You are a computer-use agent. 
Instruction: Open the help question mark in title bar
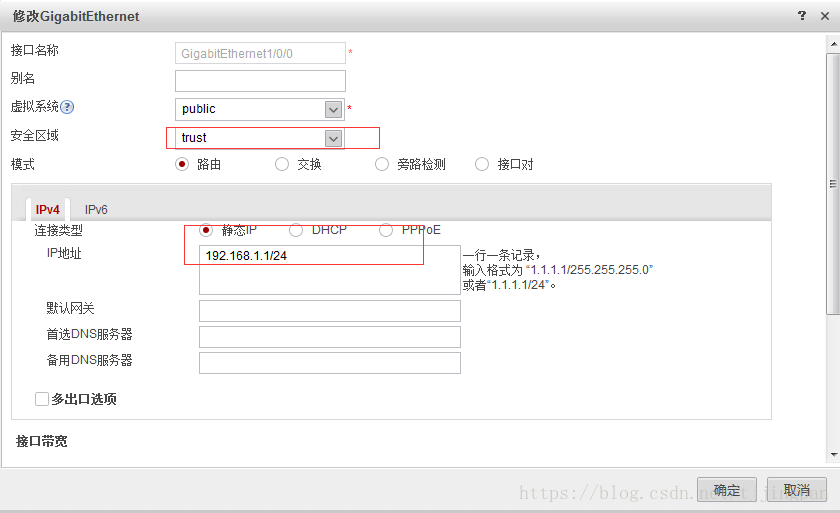click(801, 16)
